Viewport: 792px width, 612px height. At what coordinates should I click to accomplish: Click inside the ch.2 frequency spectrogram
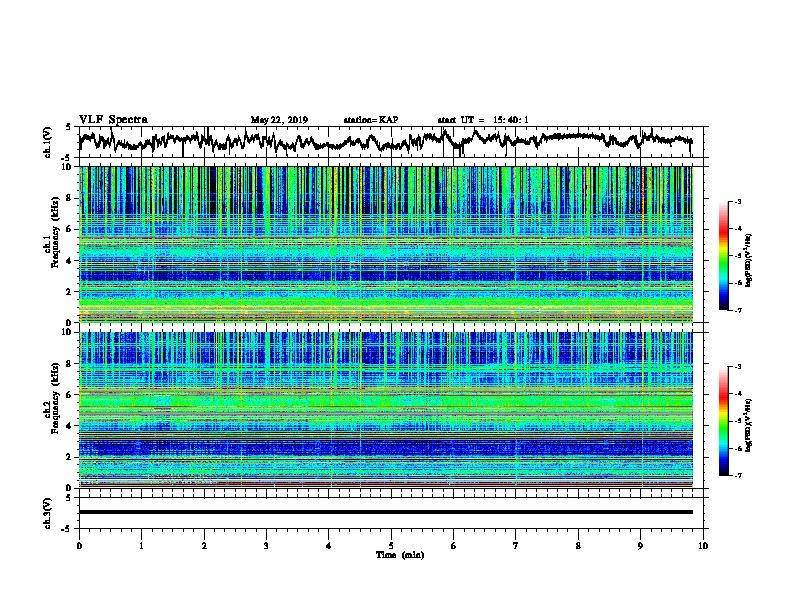pyautogui.click(x=386, y=410)
